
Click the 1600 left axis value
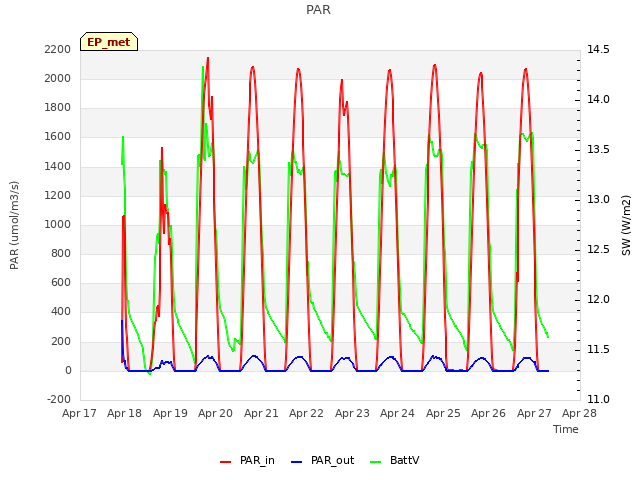point(58,137)
